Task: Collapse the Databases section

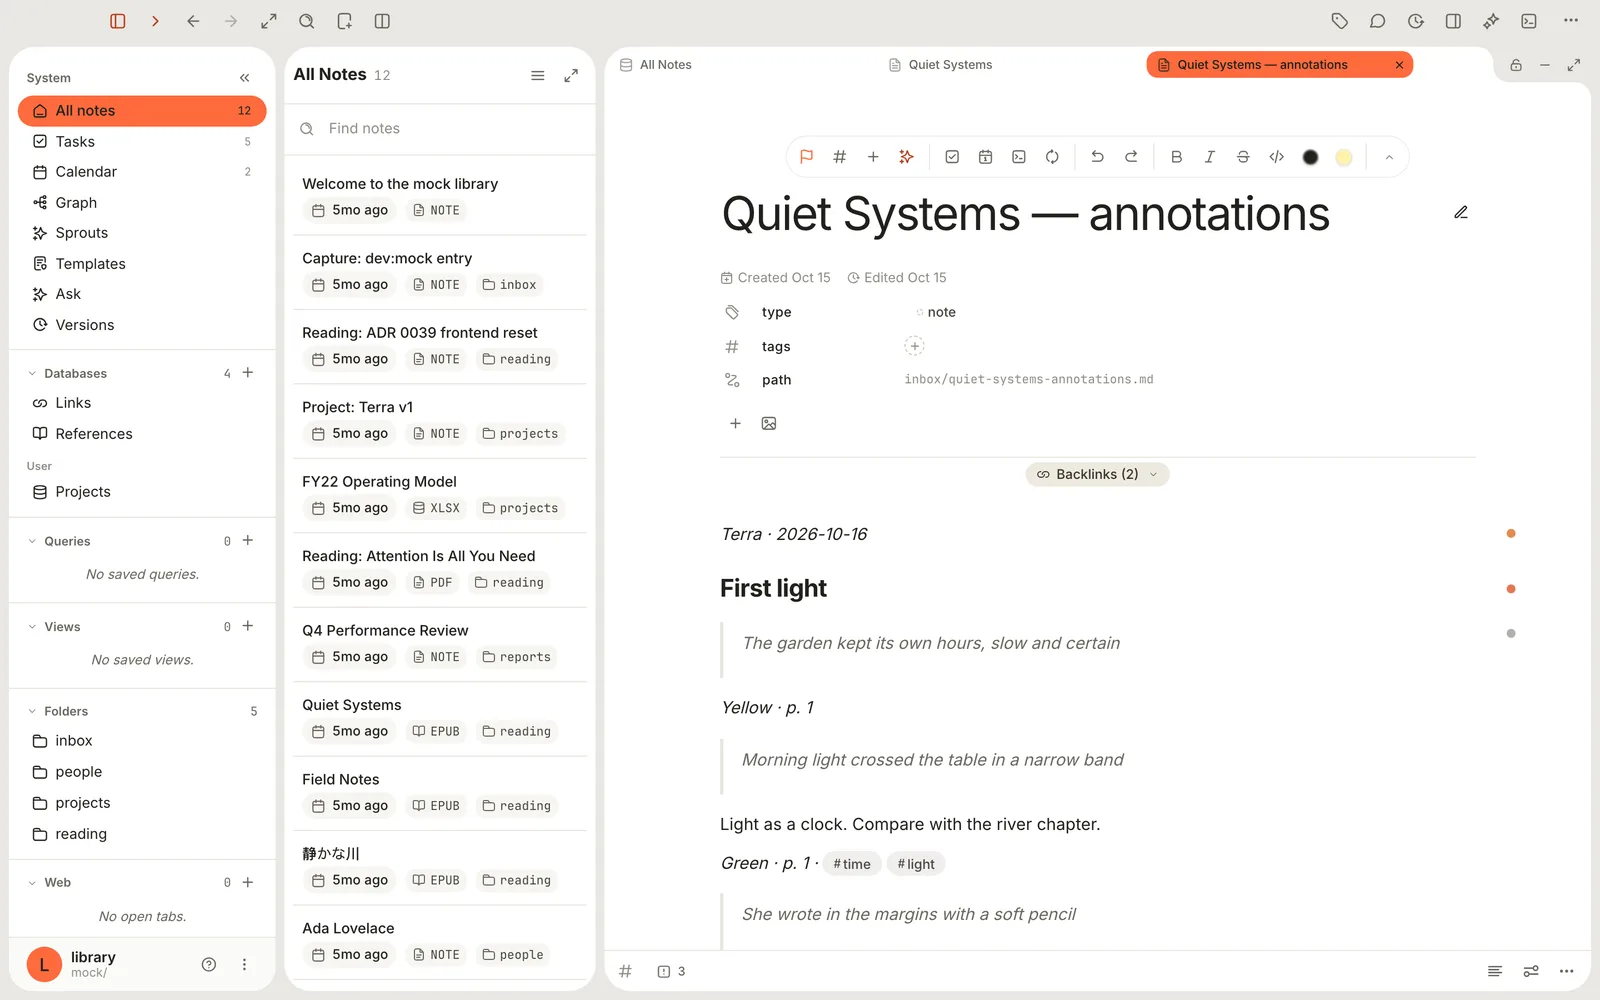Action: click(x=32, y=374)
